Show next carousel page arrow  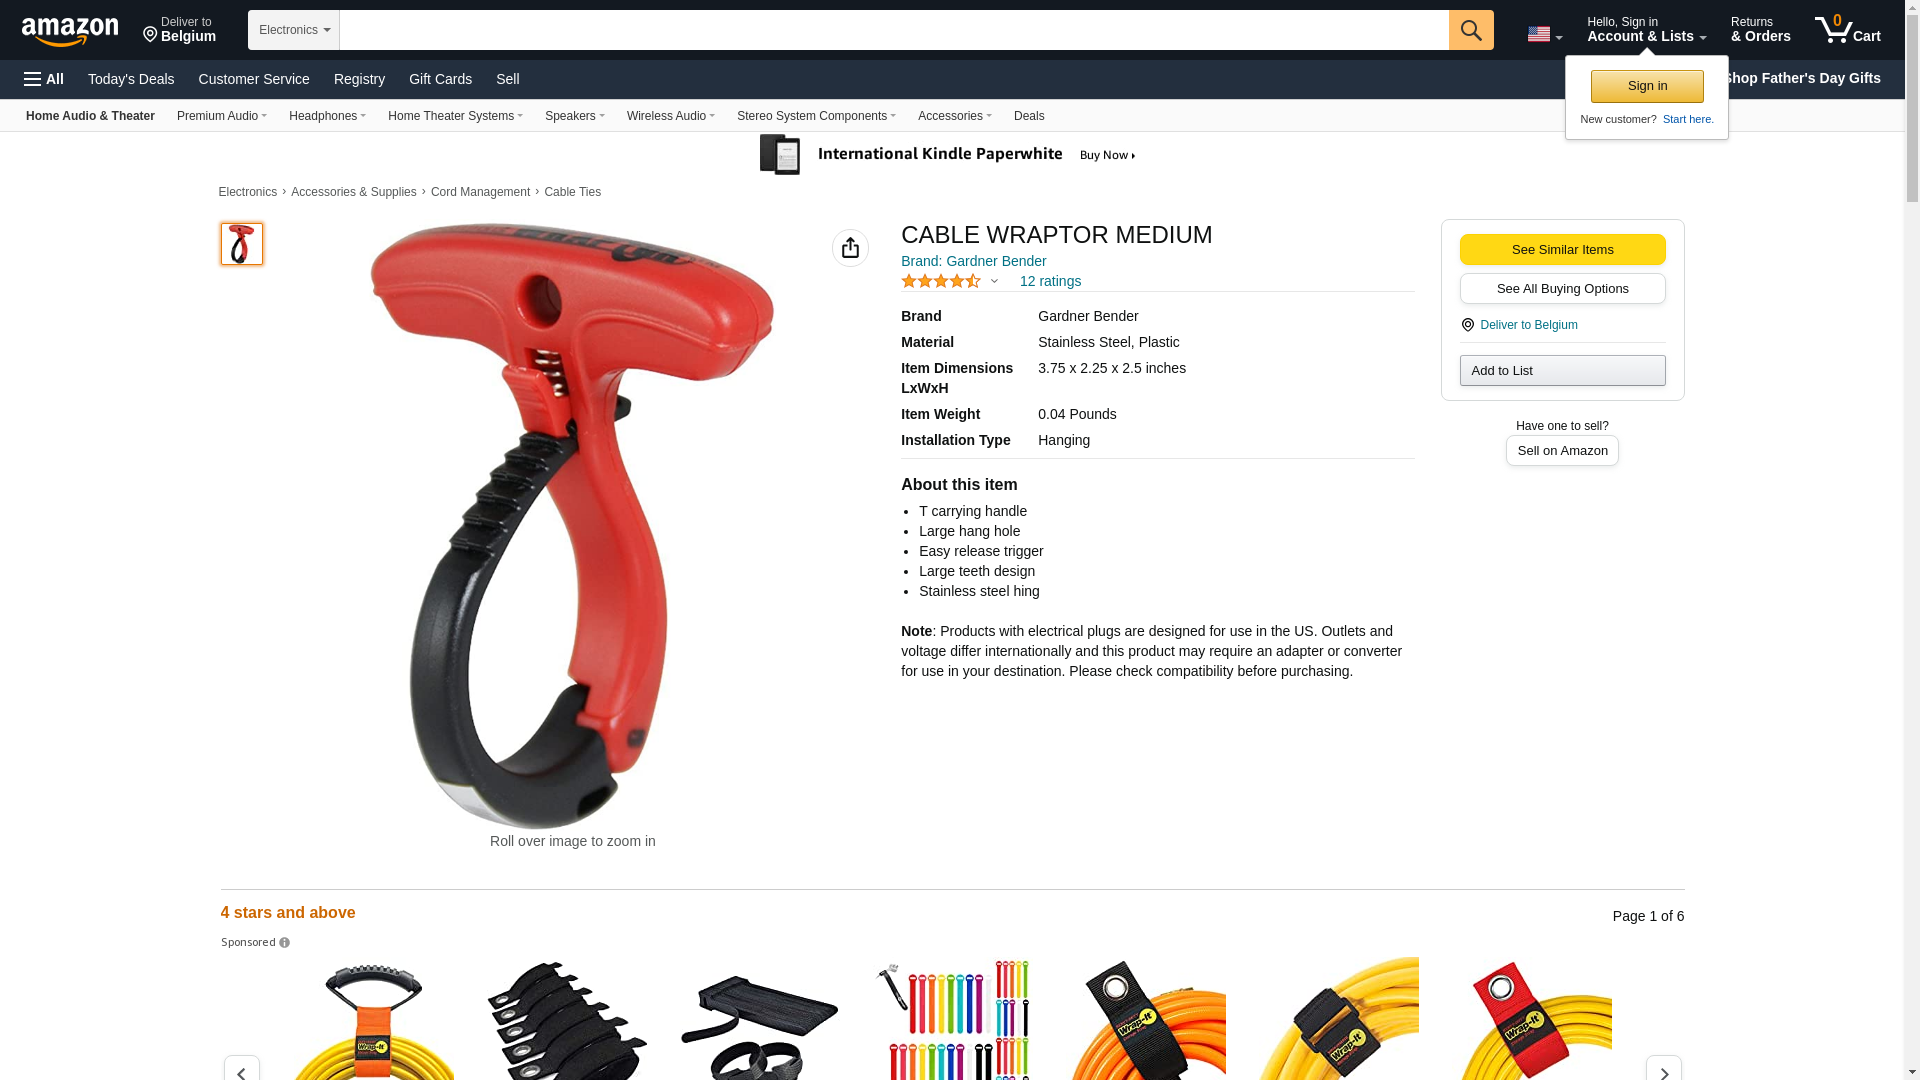coord(1664,1070)
